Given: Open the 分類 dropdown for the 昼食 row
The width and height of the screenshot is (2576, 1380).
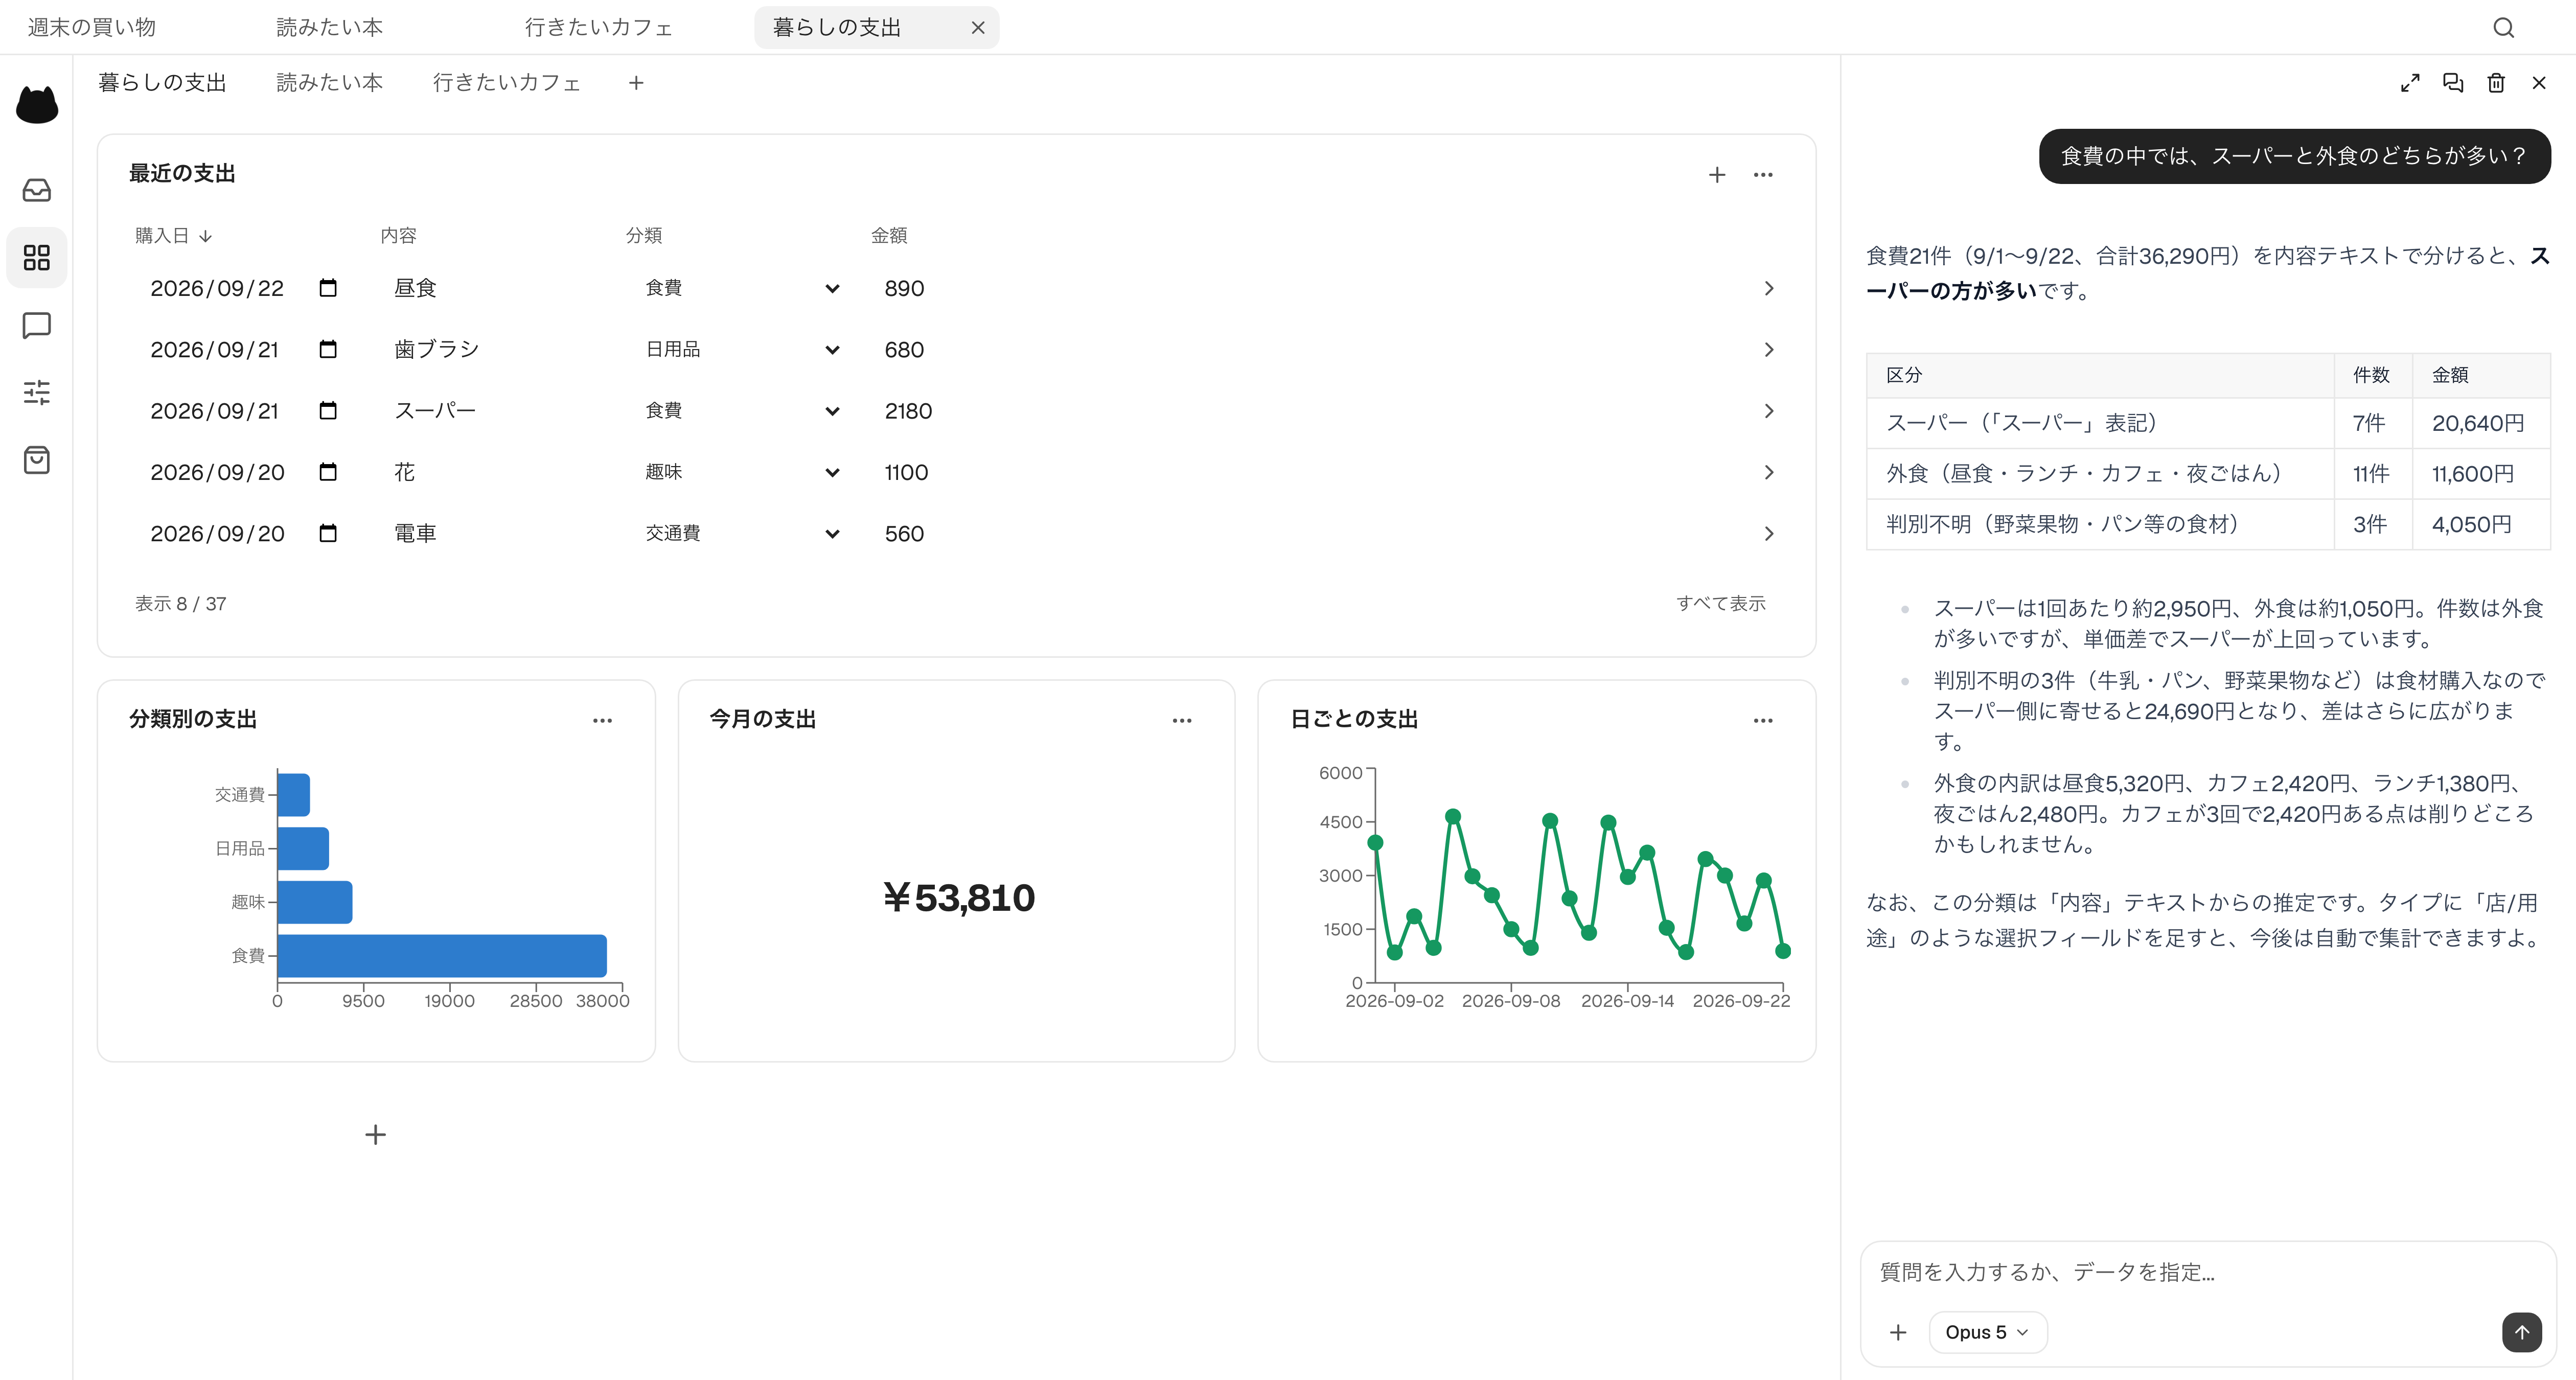Looking at the screenshot, I should [742, 288].
